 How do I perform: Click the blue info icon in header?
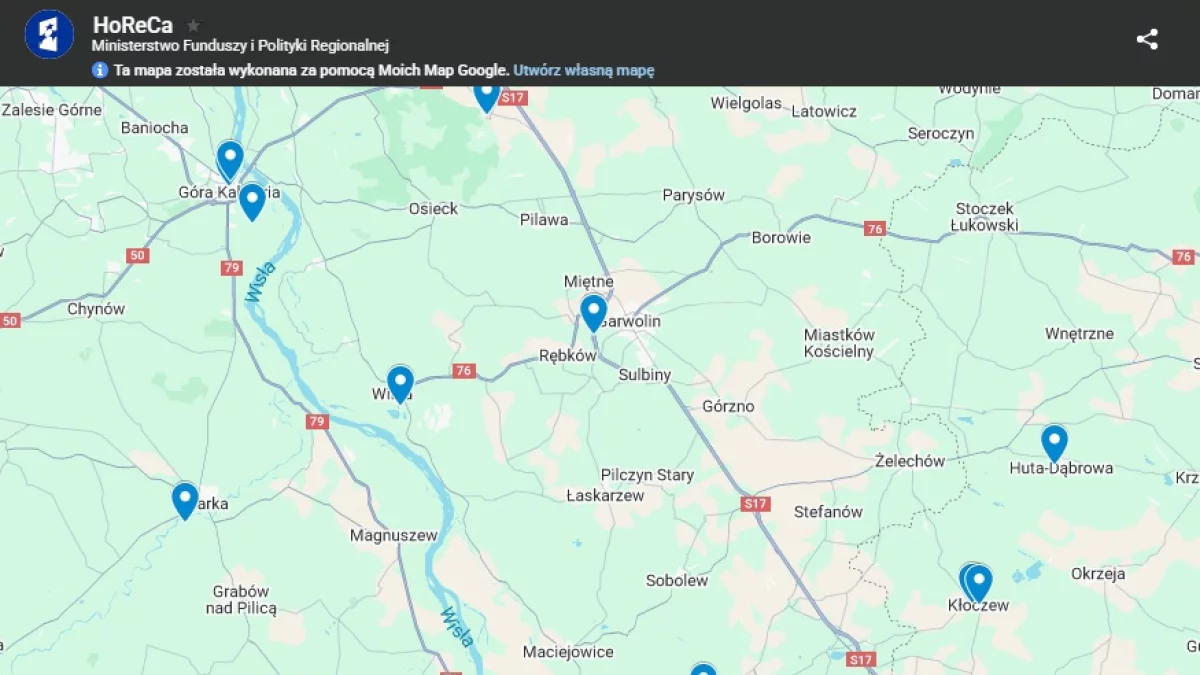coord(100,70)
